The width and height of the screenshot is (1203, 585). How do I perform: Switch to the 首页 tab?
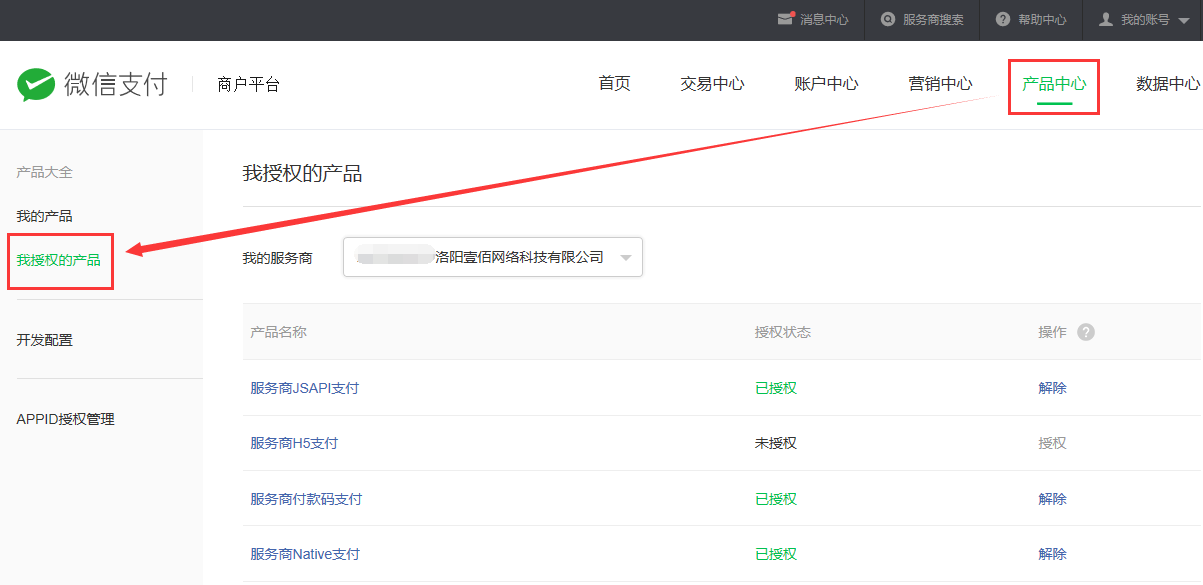(614, 84)
